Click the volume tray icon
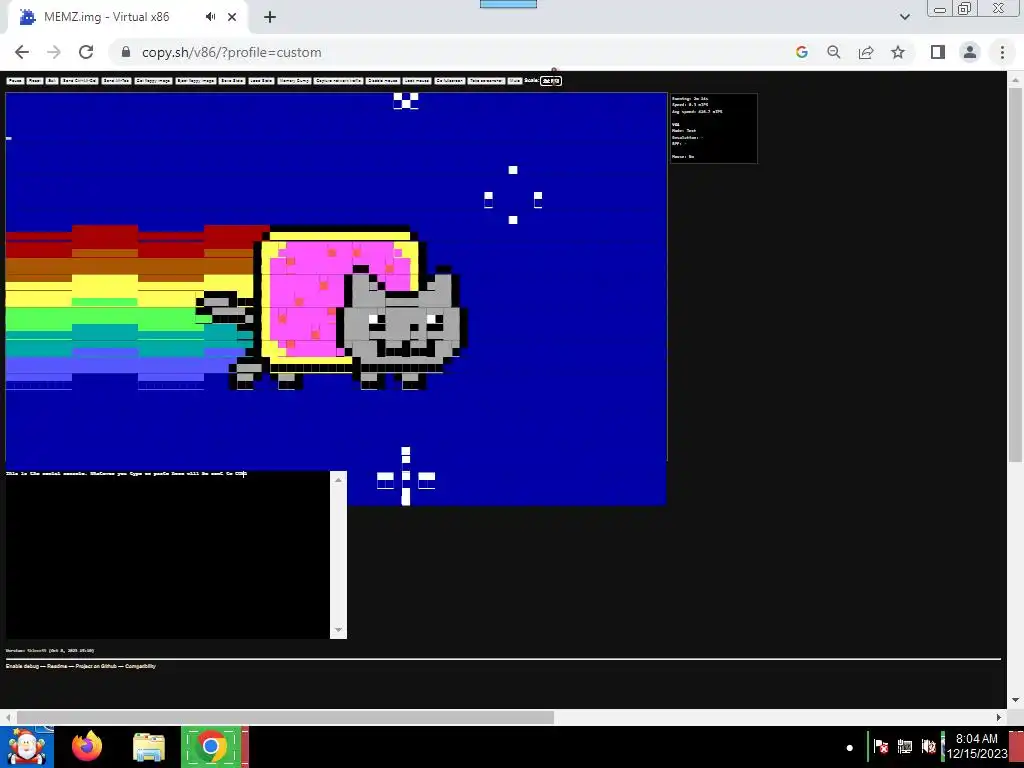The height and width of the screenshot is (768, 1024). click(928, 746)
